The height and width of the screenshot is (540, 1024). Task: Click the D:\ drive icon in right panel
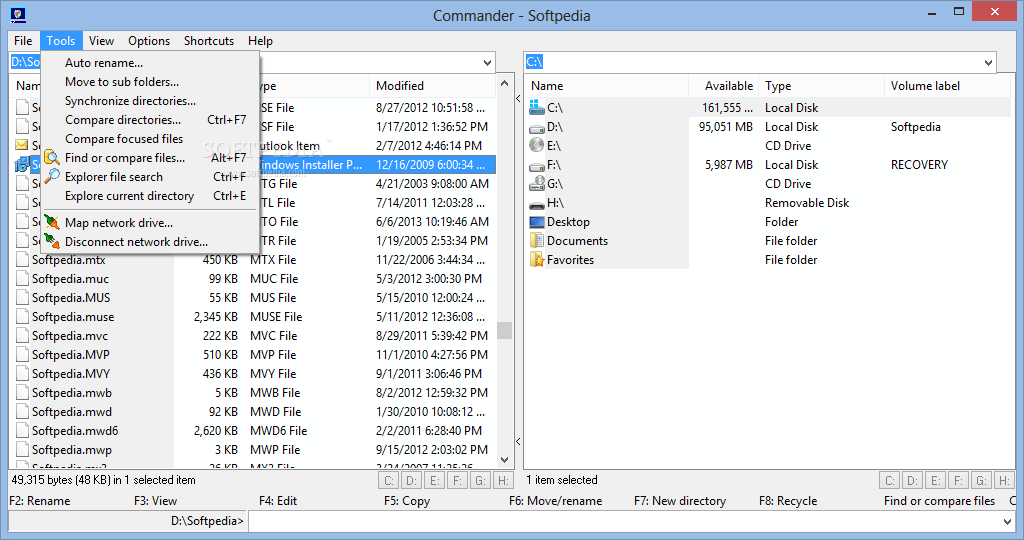pyautogui.click(x=537, y=127)
